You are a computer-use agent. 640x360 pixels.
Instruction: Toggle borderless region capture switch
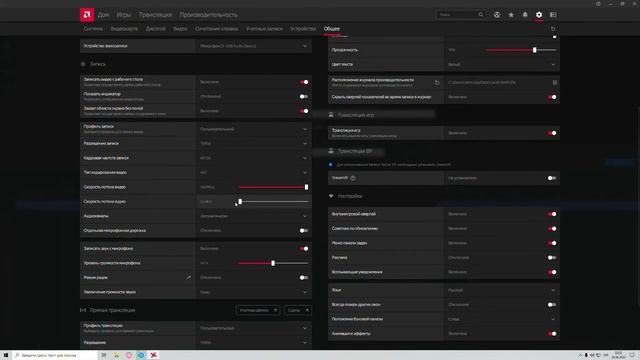[304, 111]
